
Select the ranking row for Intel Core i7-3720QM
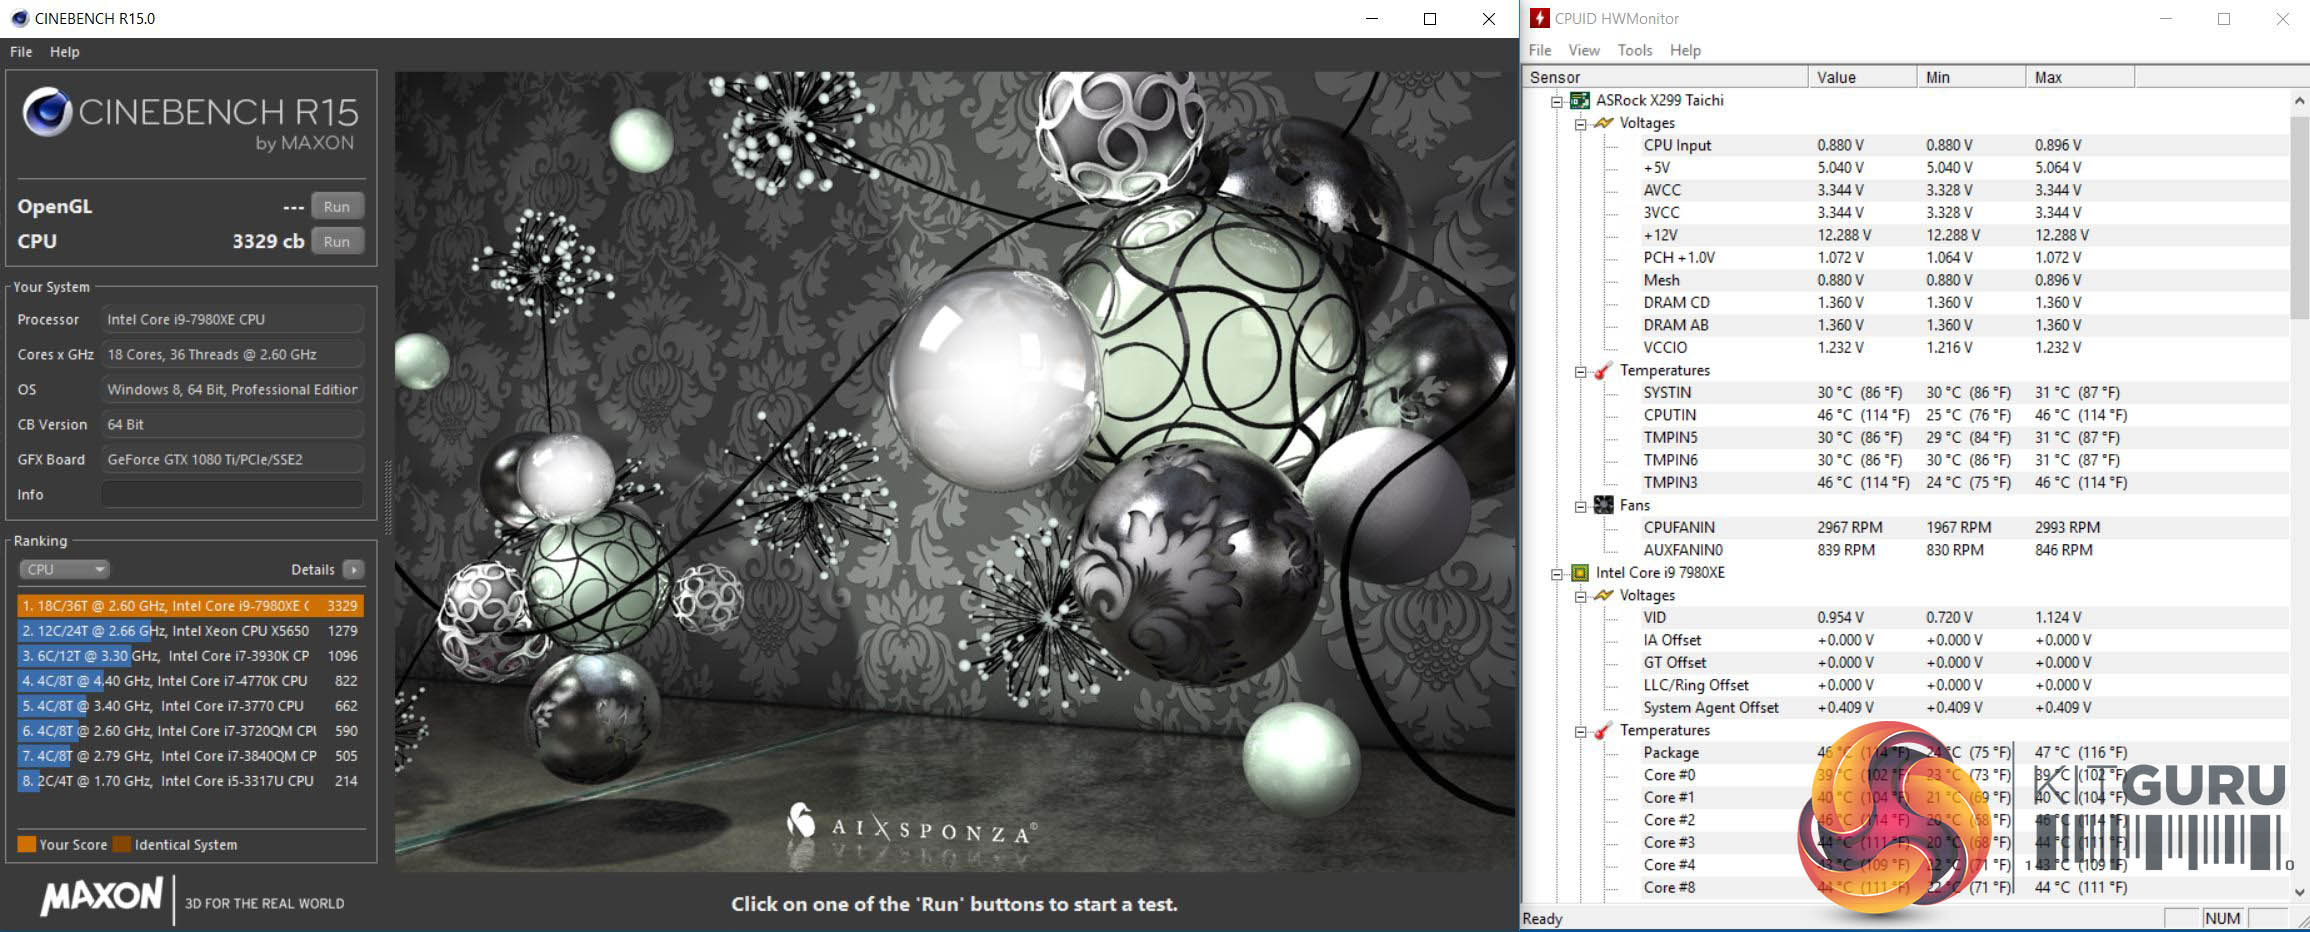click(x=190, y=730)
